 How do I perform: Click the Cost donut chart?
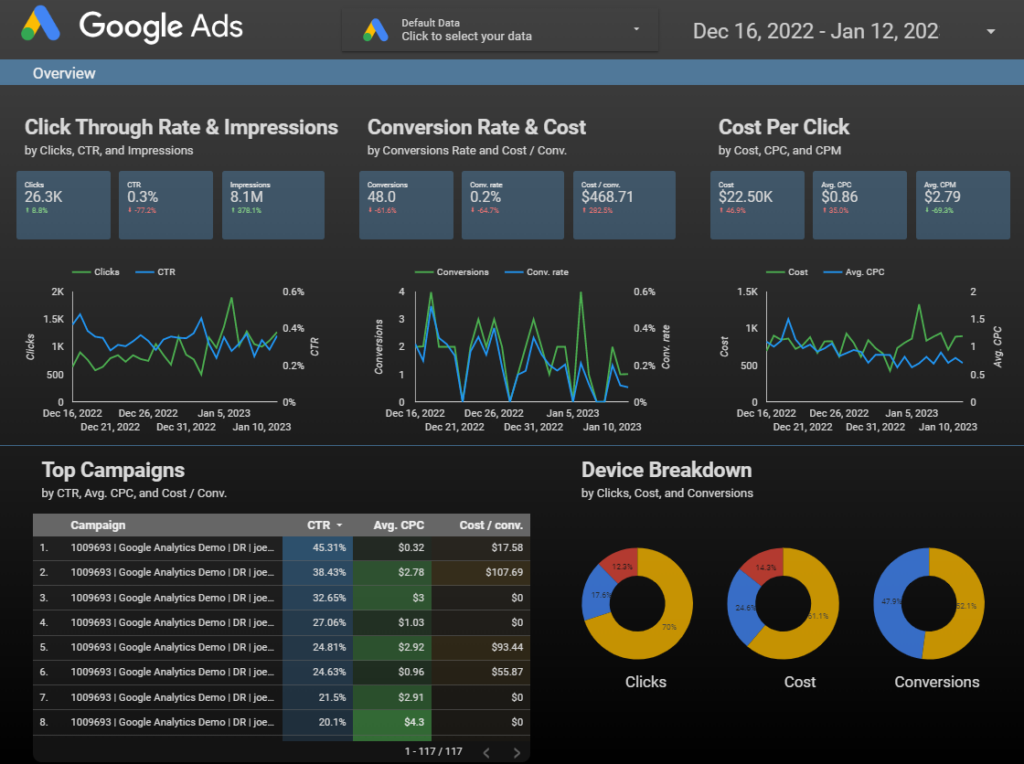784,604
